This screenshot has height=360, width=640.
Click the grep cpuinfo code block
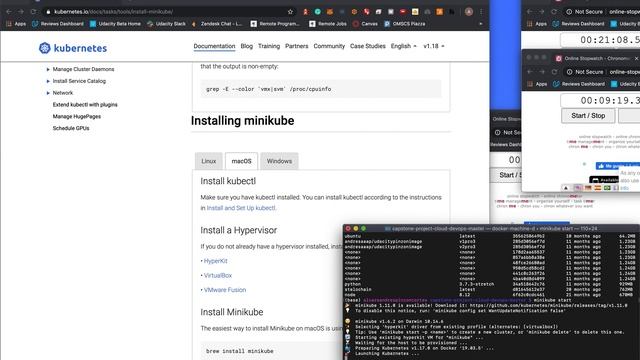tap(321, 89)
